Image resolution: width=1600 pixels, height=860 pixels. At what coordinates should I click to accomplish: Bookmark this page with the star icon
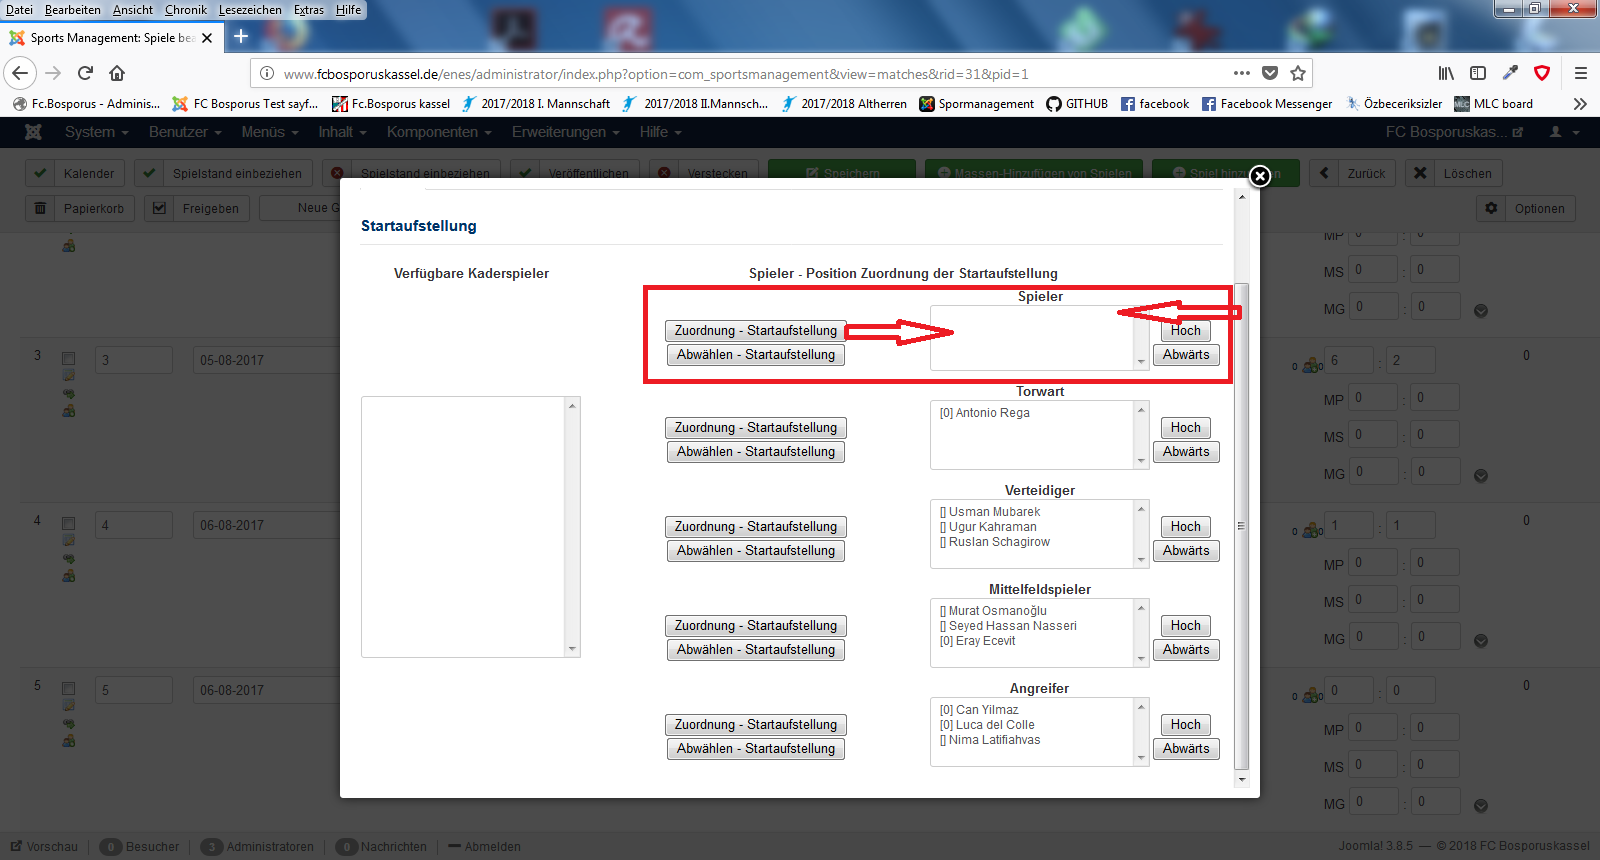pos(1298,73)
